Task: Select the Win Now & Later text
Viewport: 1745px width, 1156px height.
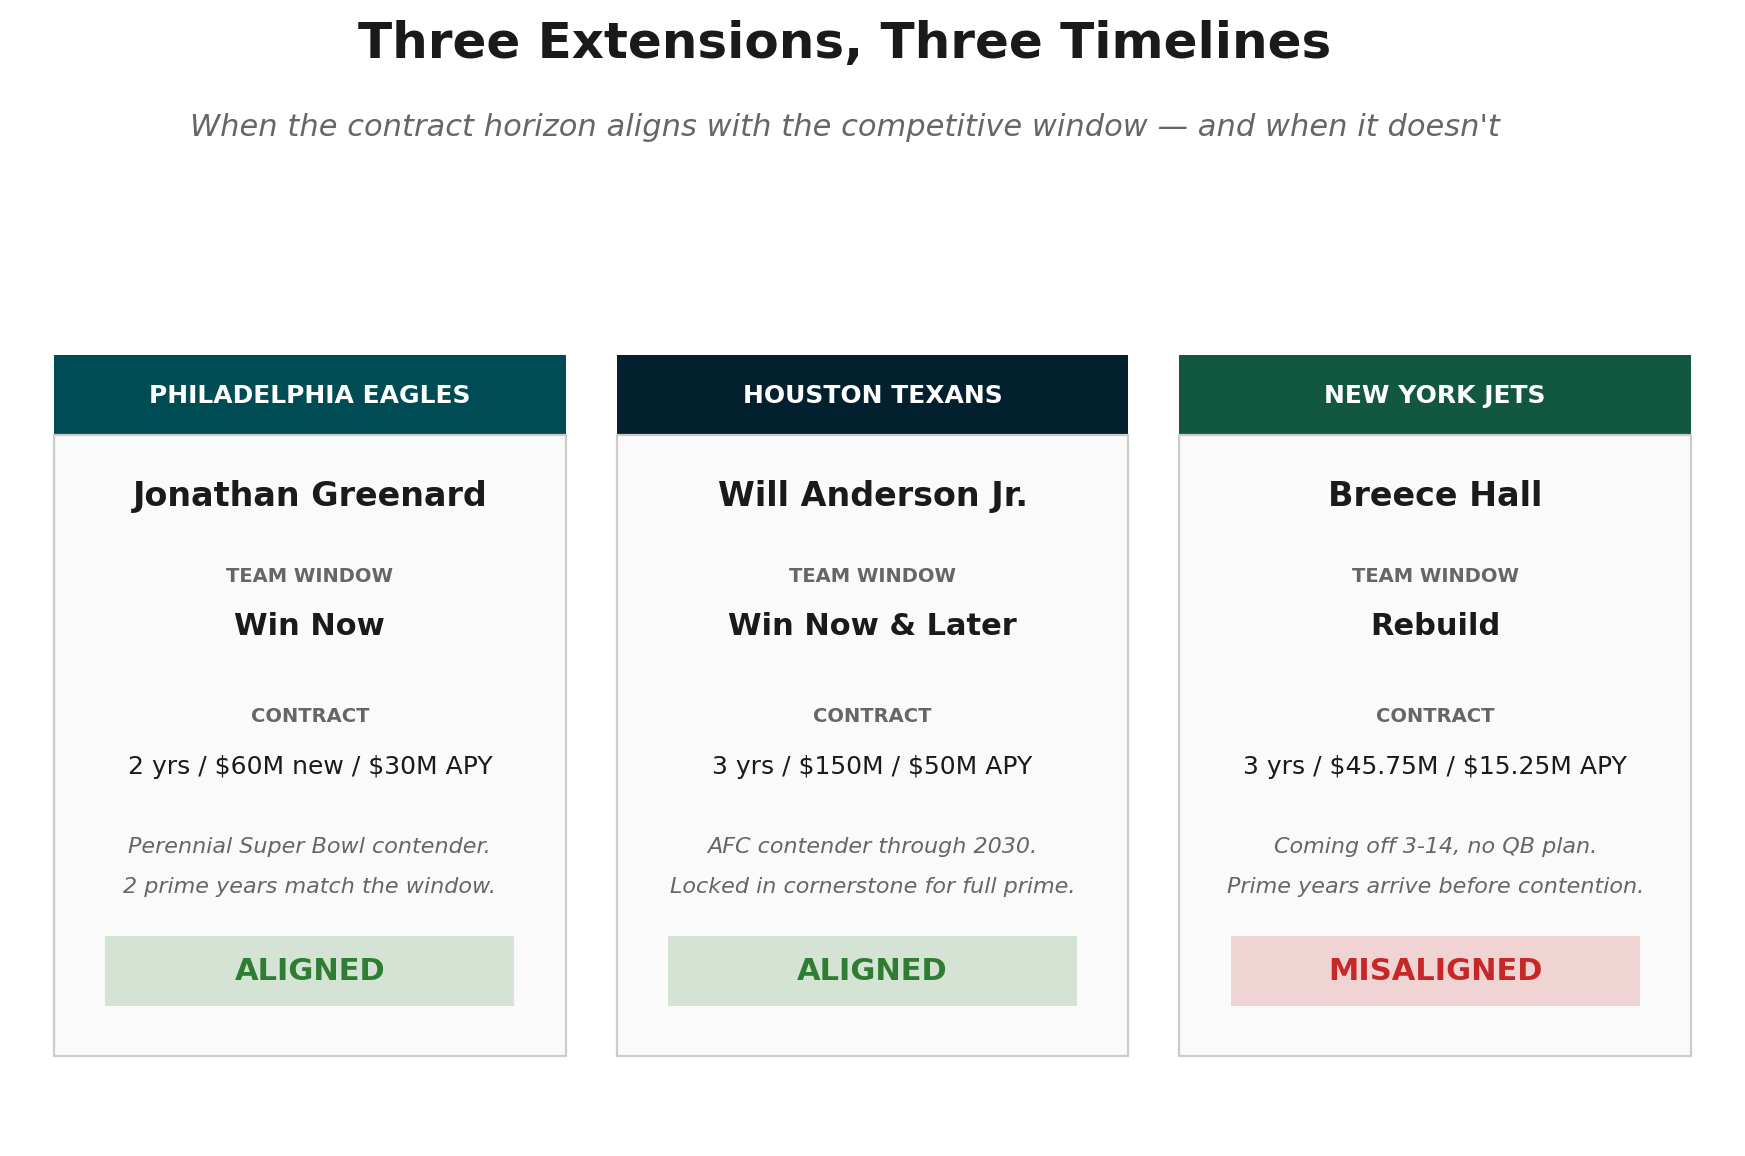Action: point(872,626)
